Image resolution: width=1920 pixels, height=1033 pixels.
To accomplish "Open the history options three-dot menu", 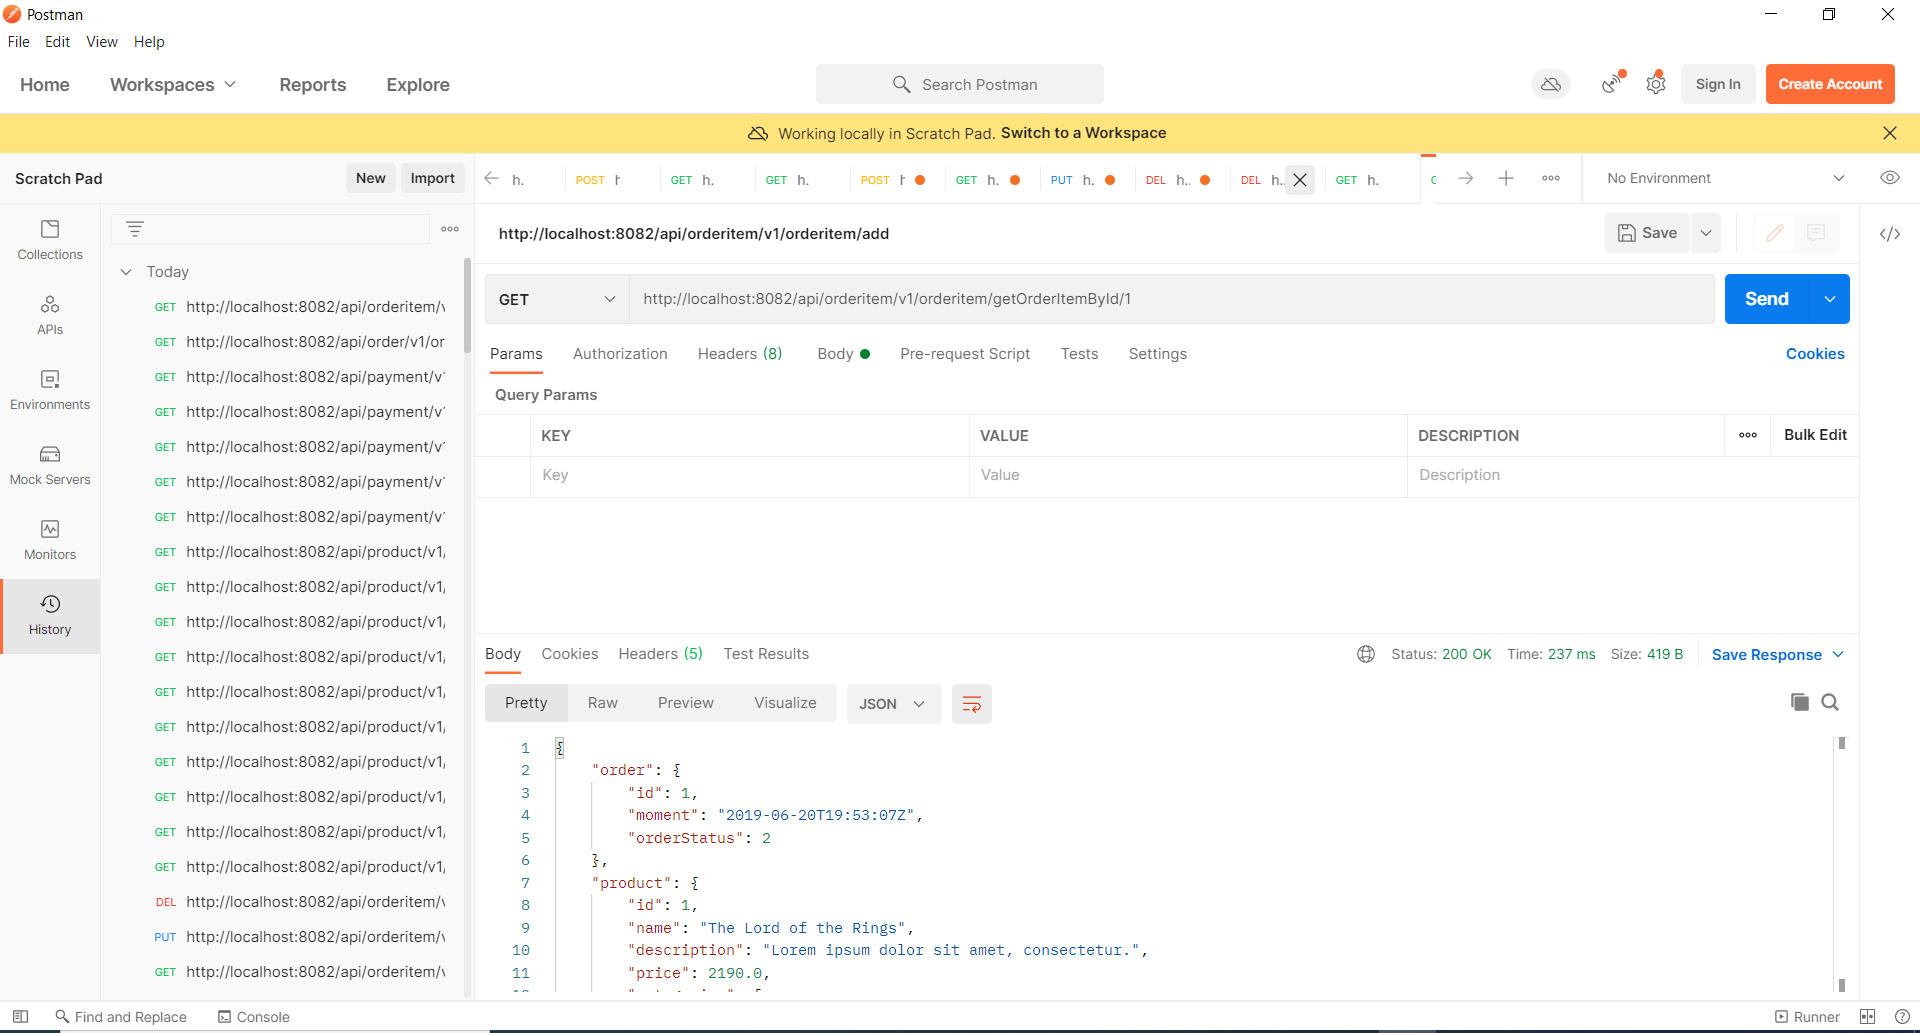I will click(x=450, y=229).
